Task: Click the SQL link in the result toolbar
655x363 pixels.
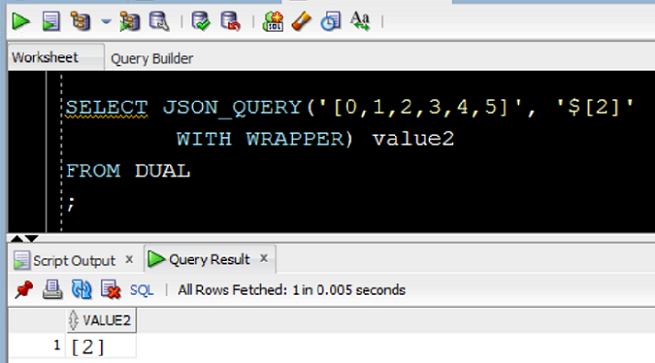Action: point(142,290)
